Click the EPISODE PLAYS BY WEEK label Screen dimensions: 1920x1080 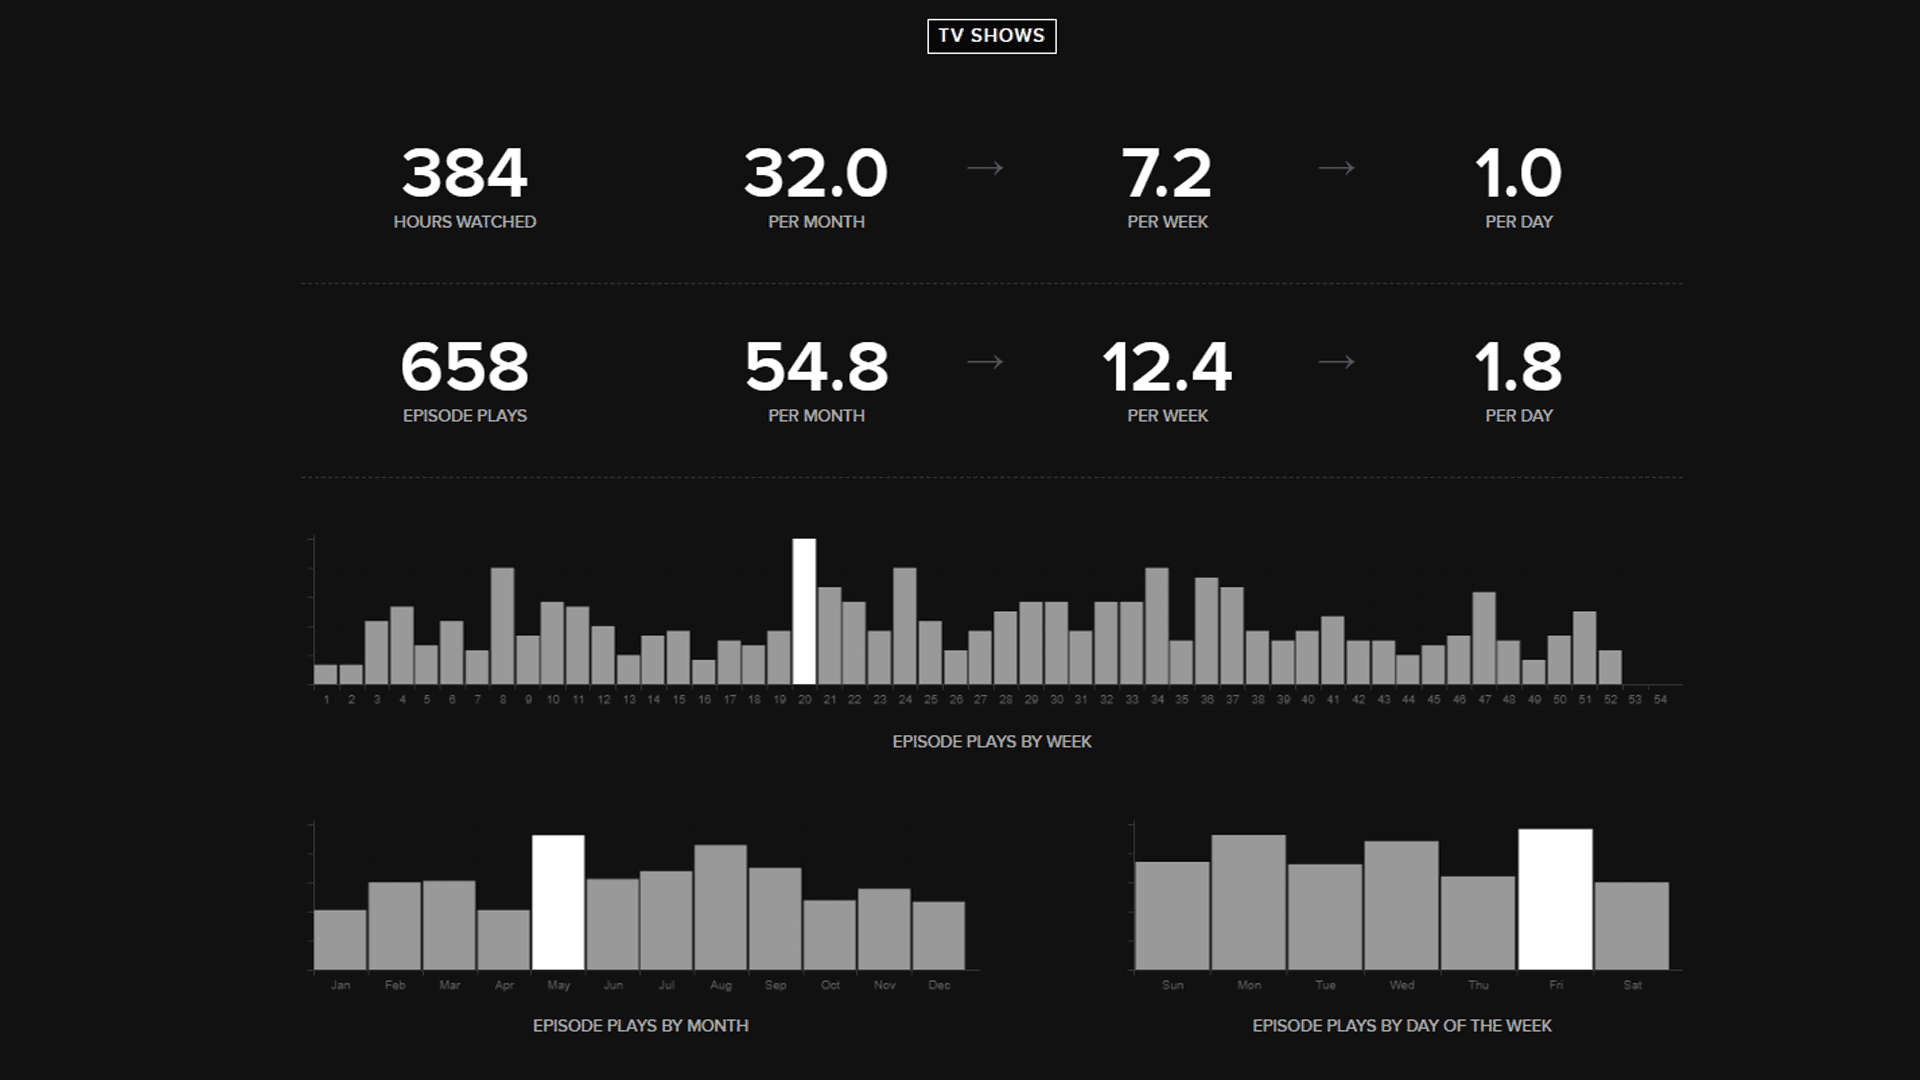point(992,742)
